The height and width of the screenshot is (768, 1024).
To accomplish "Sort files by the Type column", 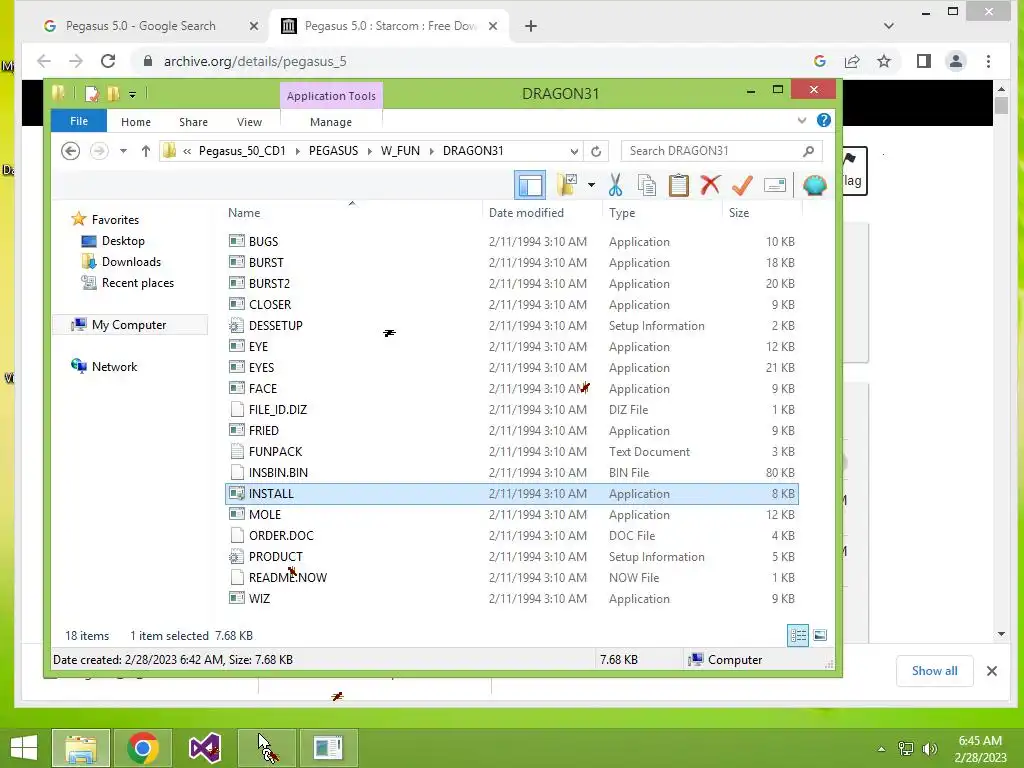I will pos(662,213).
